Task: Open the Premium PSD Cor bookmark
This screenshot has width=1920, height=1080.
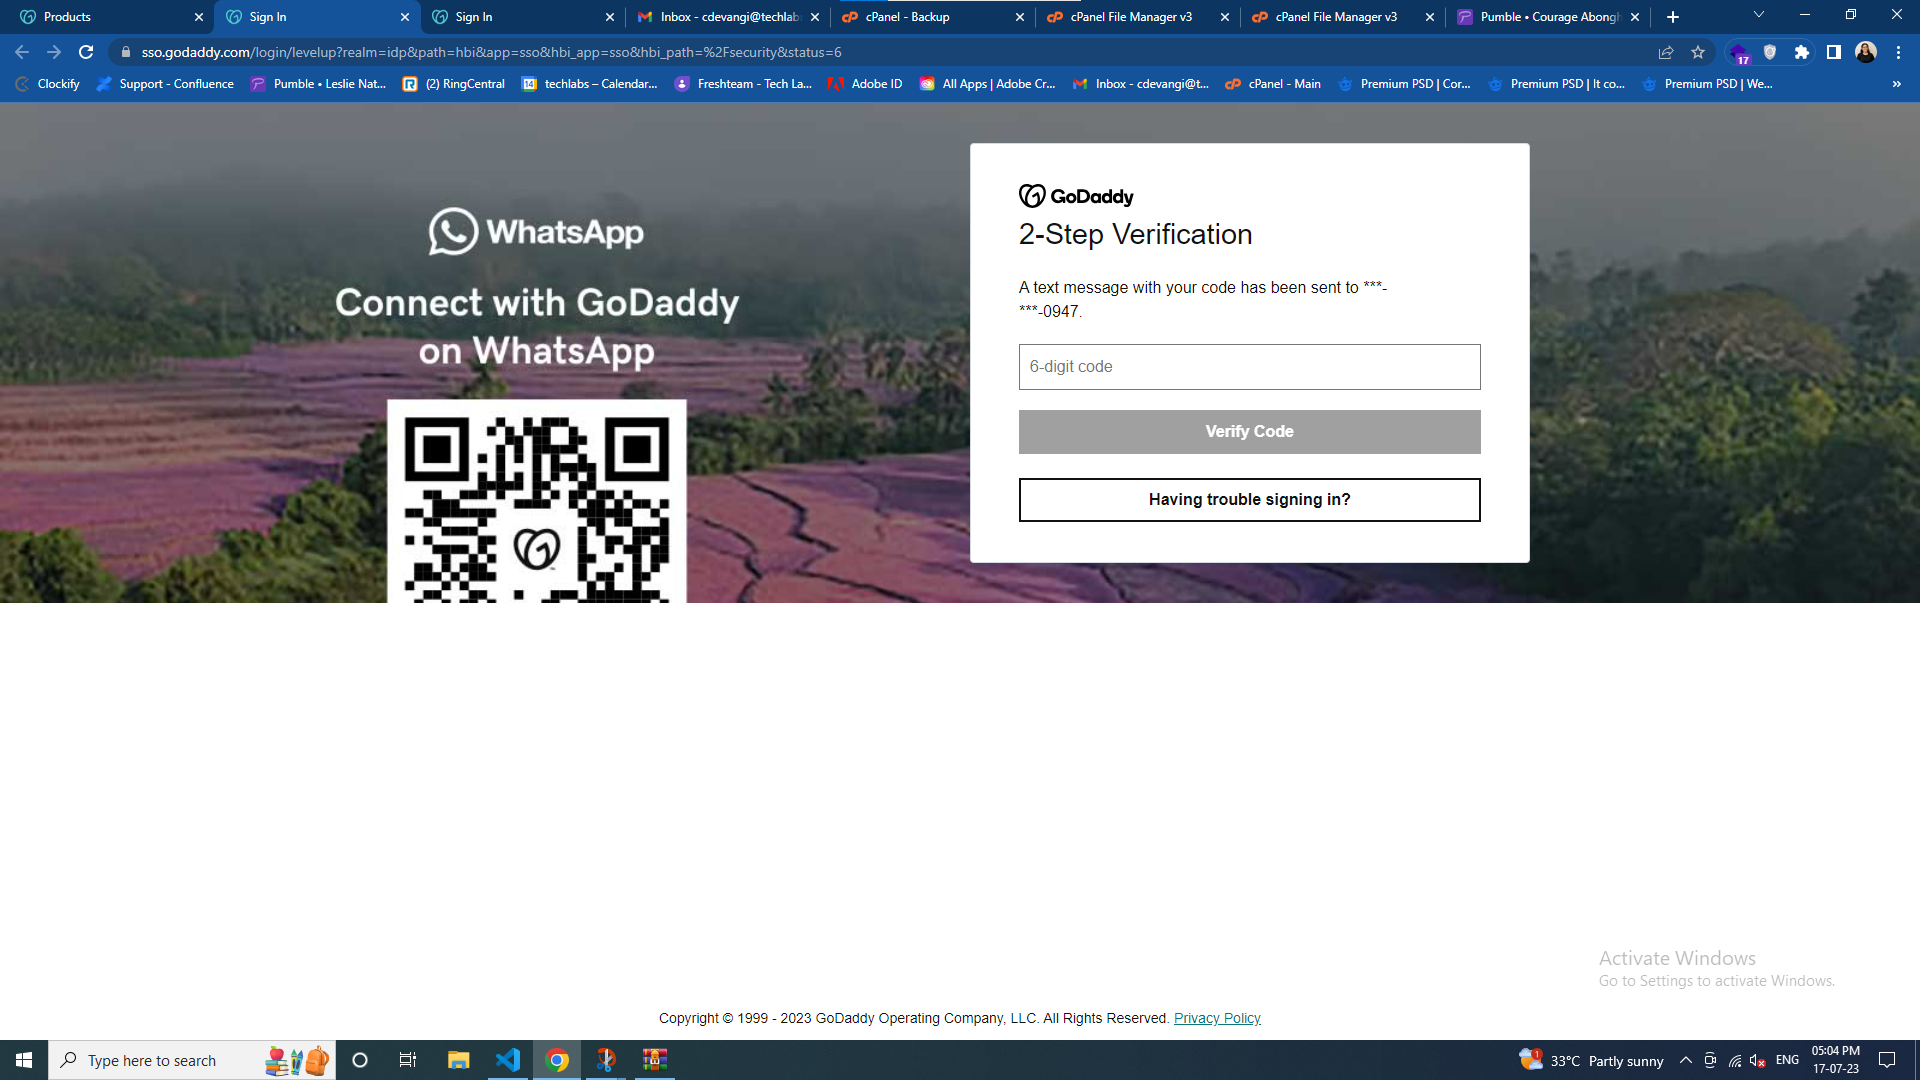Action: 1404,84
